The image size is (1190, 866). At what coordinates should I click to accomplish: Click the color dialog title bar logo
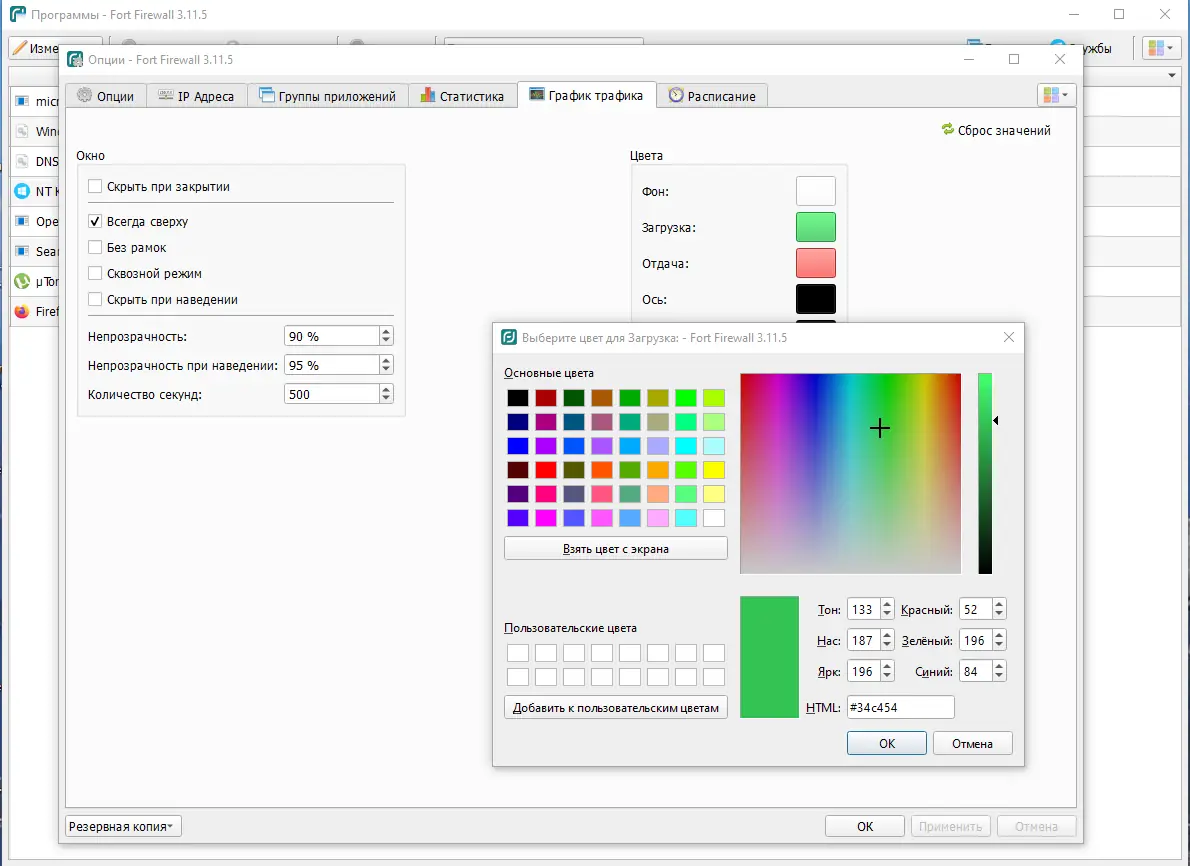click(509, 337)
